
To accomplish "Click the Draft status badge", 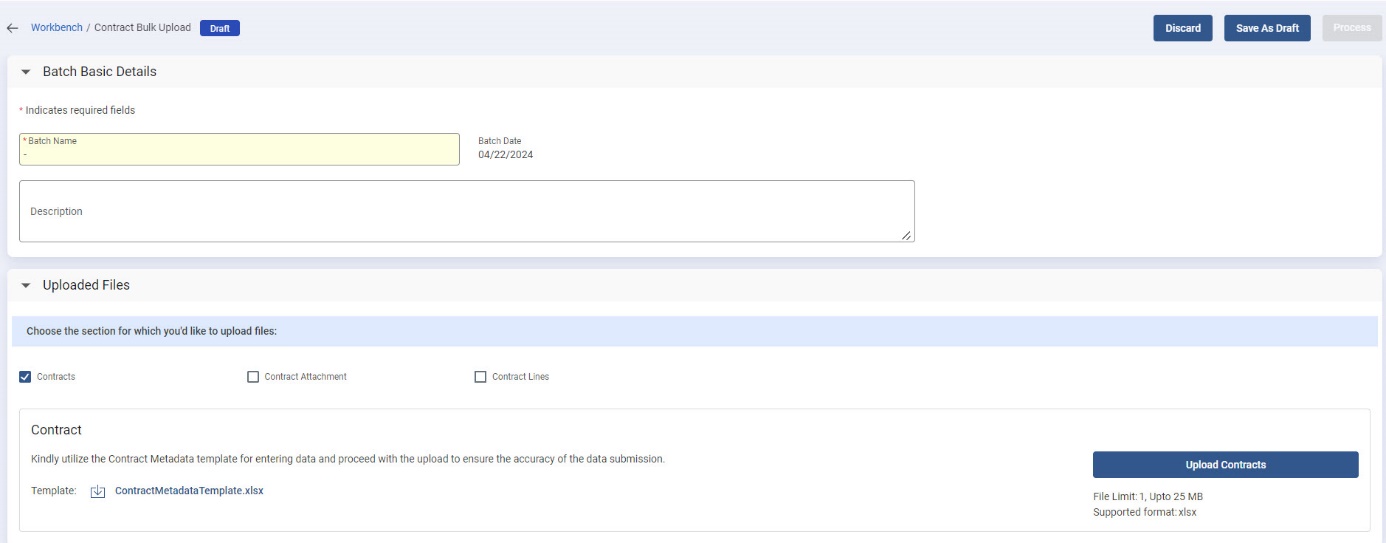I will tap(220, 28).
